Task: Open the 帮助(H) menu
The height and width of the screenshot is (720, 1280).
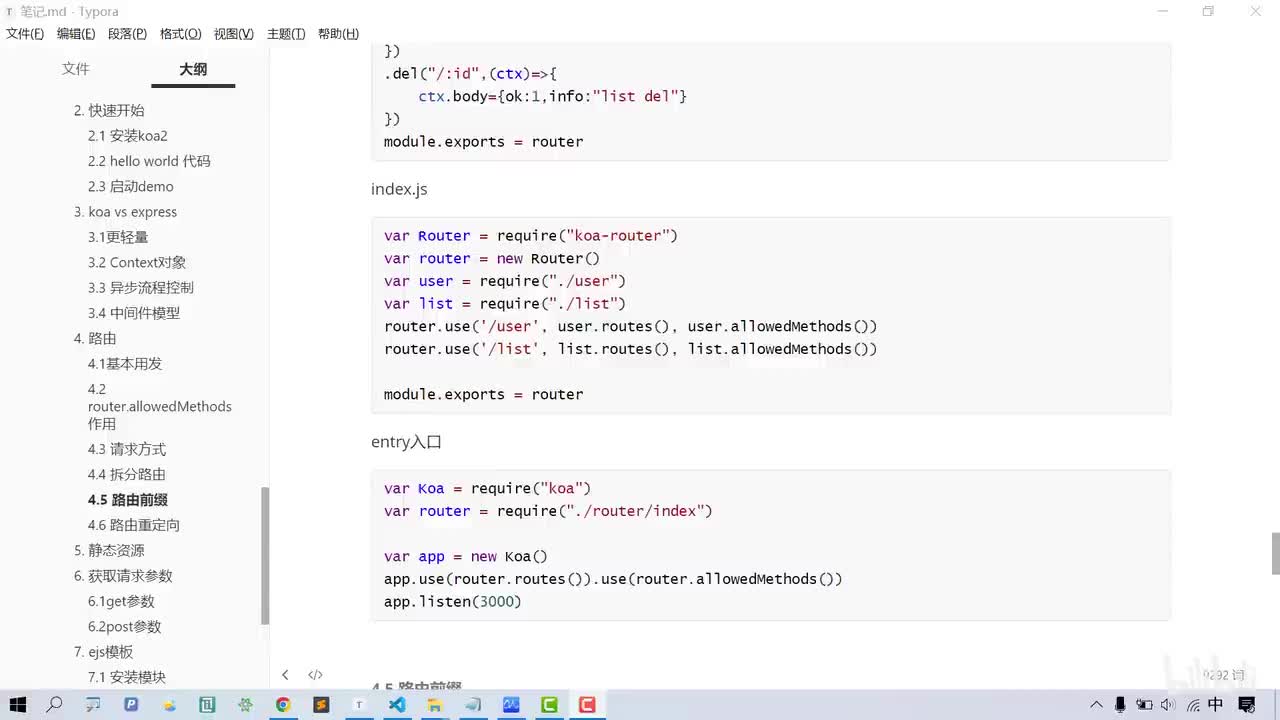Action: tap(338, 34)
